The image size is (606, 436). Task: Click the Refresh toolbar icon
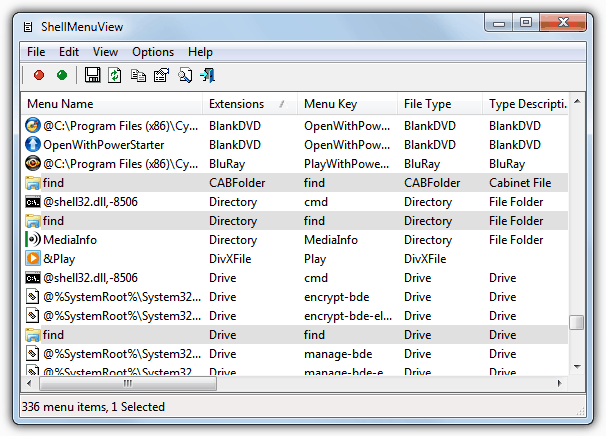(115, 75)
